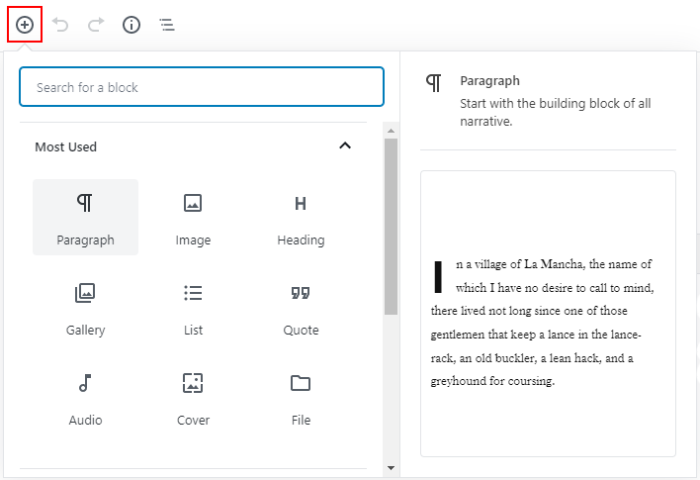Click the pilcrow icon in preview panel

click(433, 83)
